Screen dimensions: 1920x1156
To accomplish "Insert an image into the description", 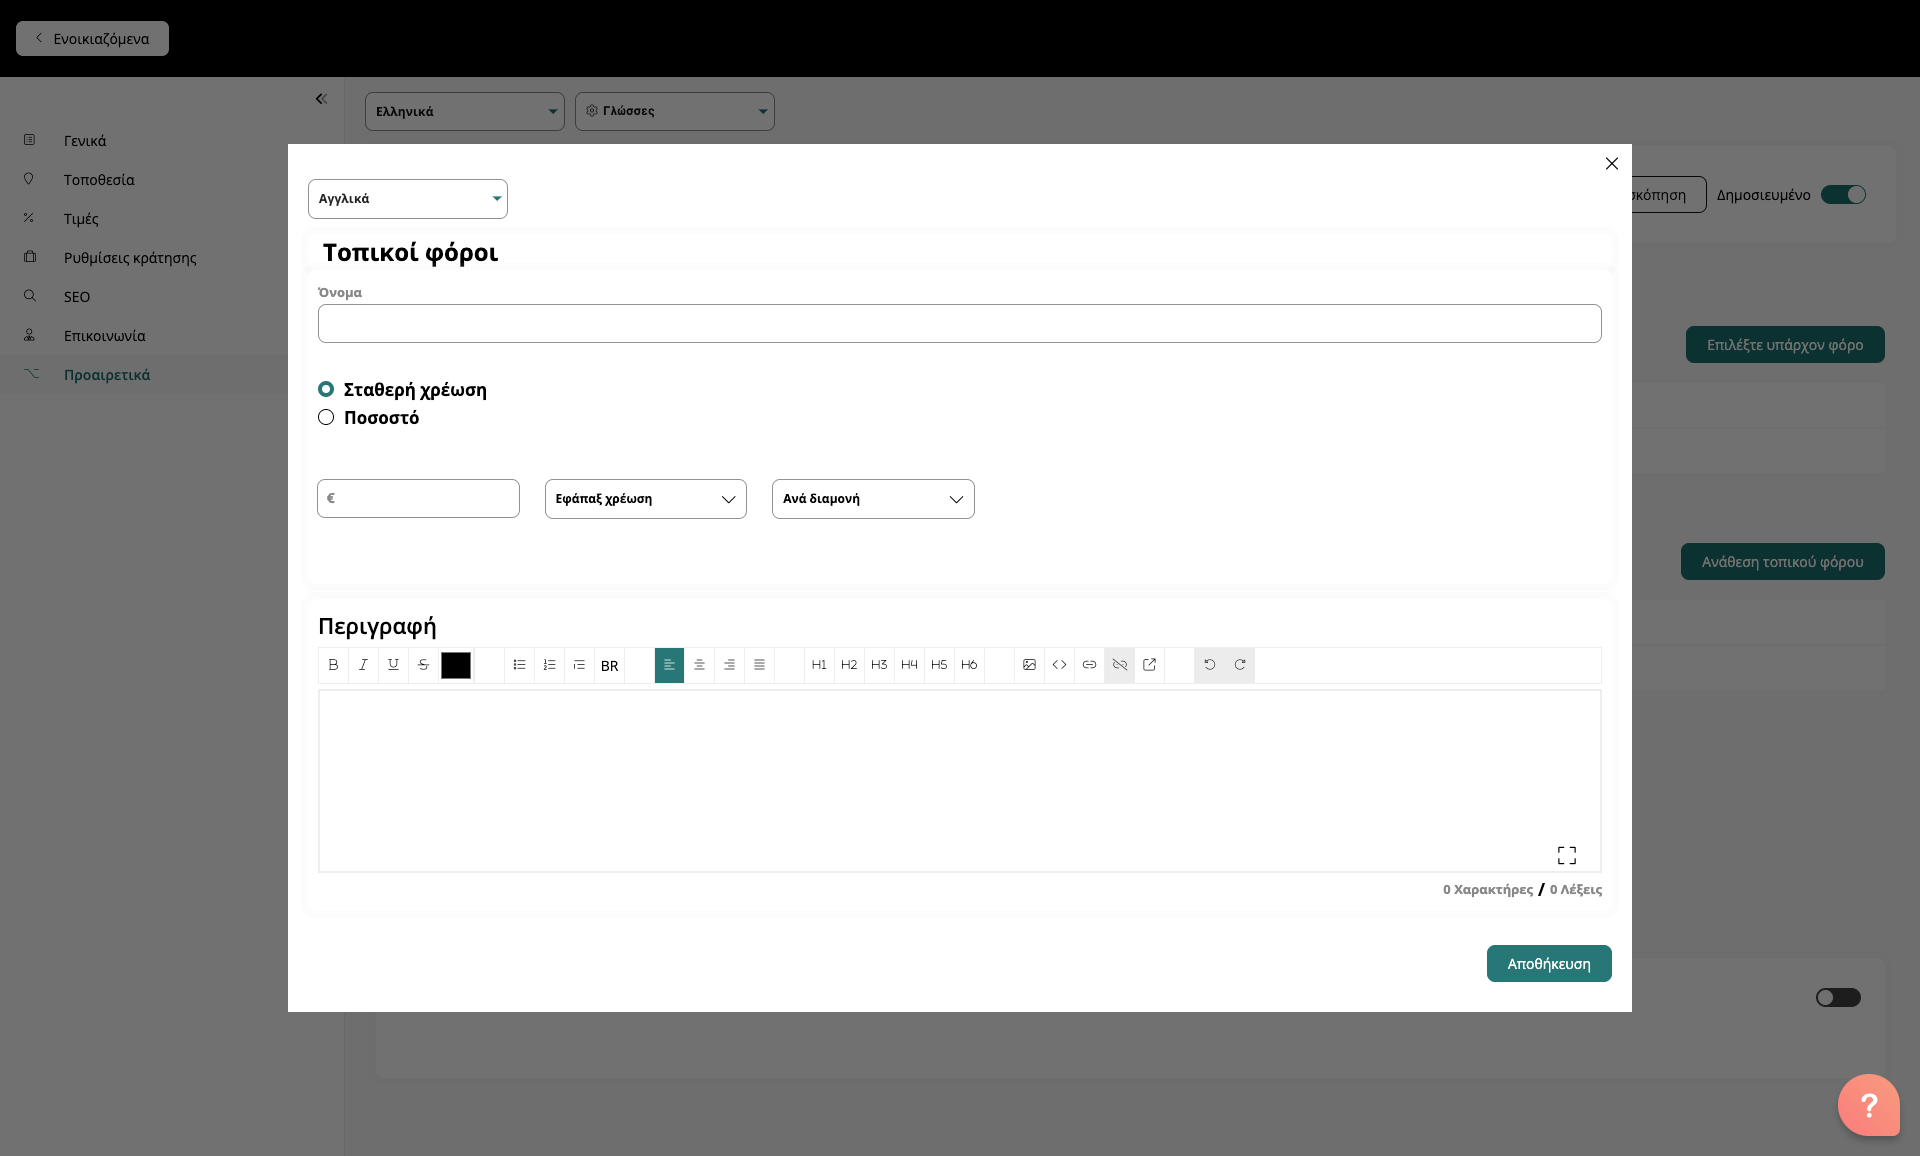I will pyautogui.click(x=1029, y=665).
